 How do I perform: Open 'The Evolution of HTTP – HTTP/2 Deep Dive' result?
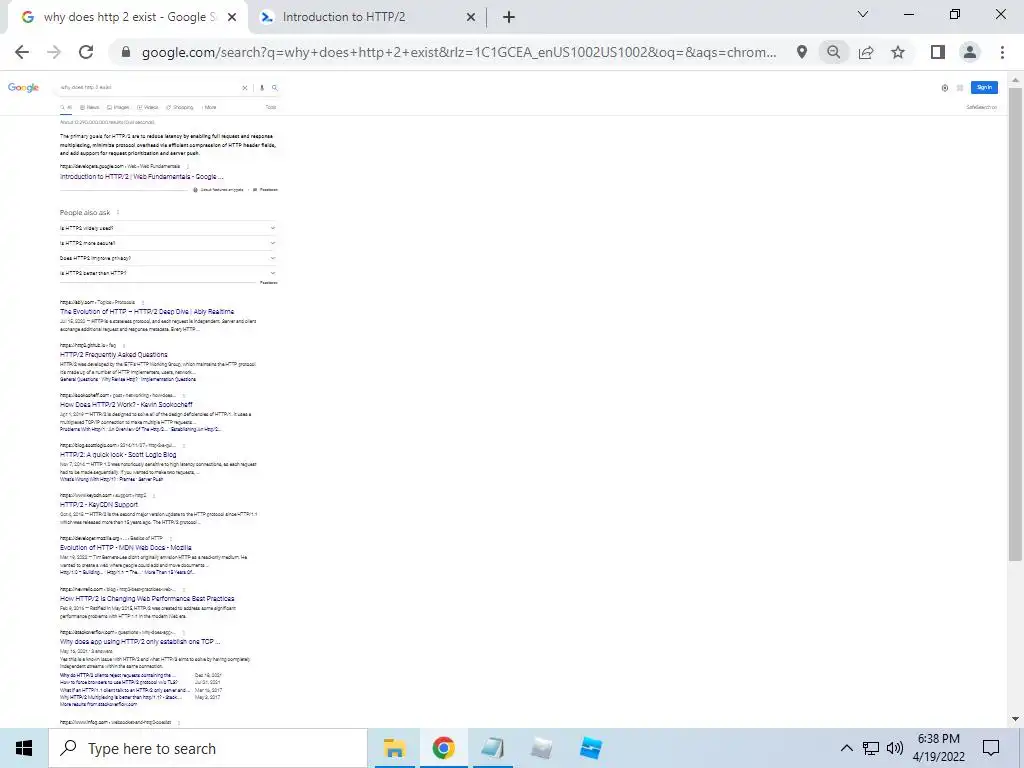click(147, 312)
